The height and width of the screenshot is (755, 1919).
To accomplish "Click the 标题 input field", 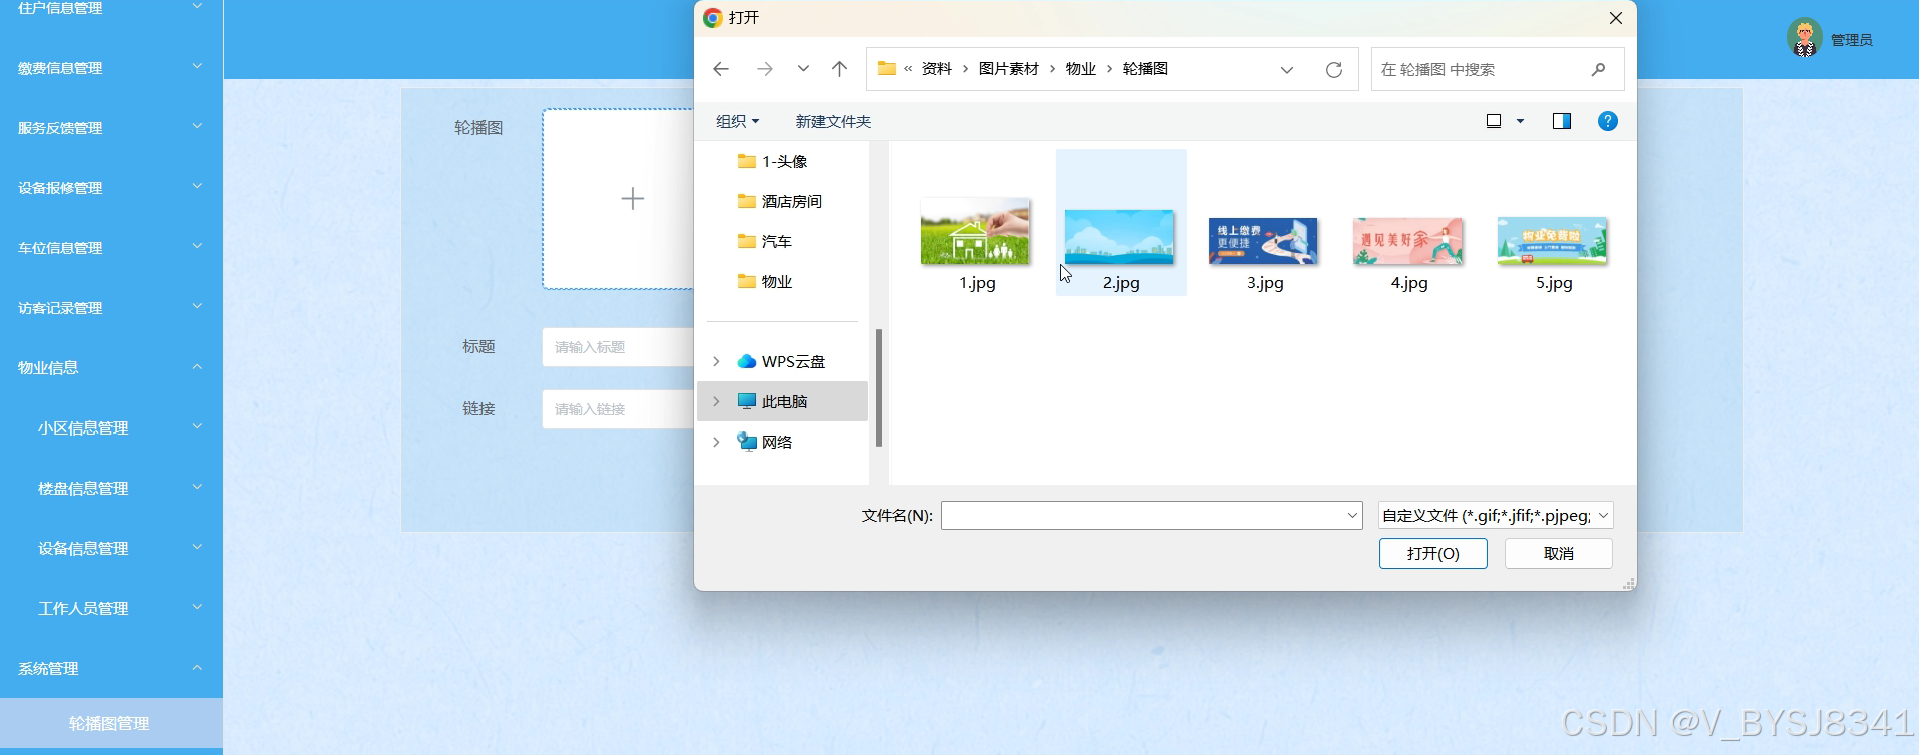I will click(620, 347).
